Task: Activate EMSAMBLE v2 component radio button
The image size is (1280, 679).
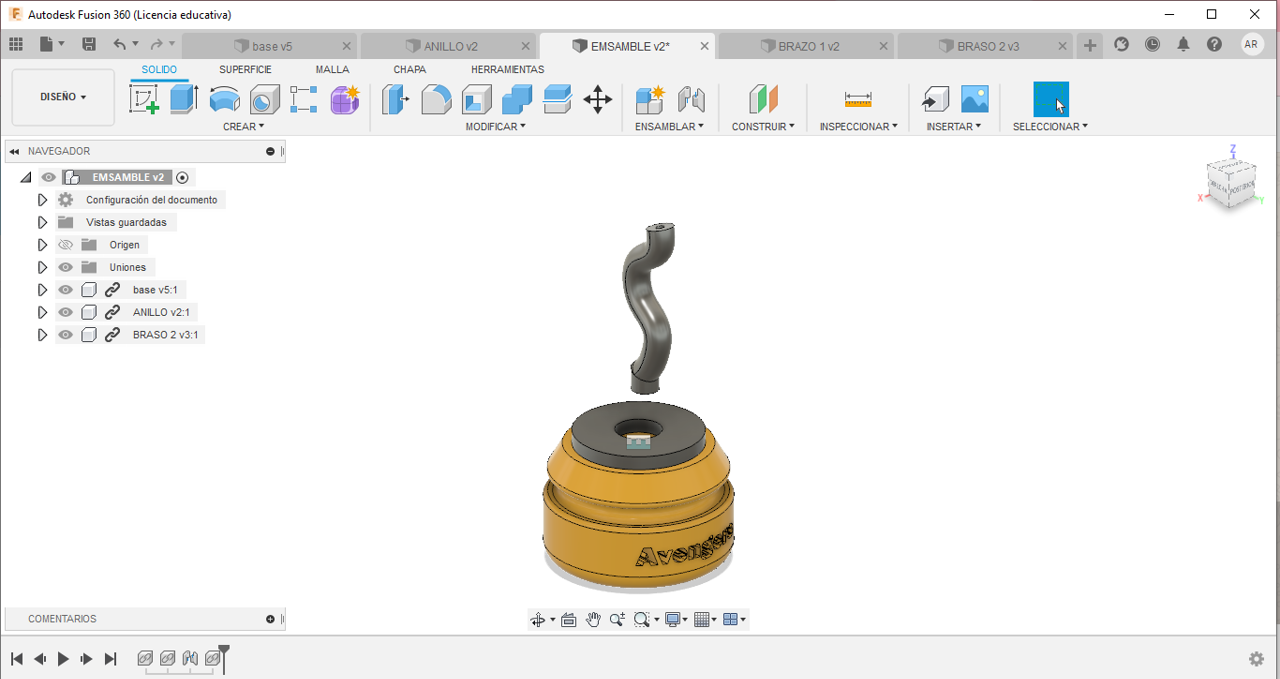Action: 182,177
